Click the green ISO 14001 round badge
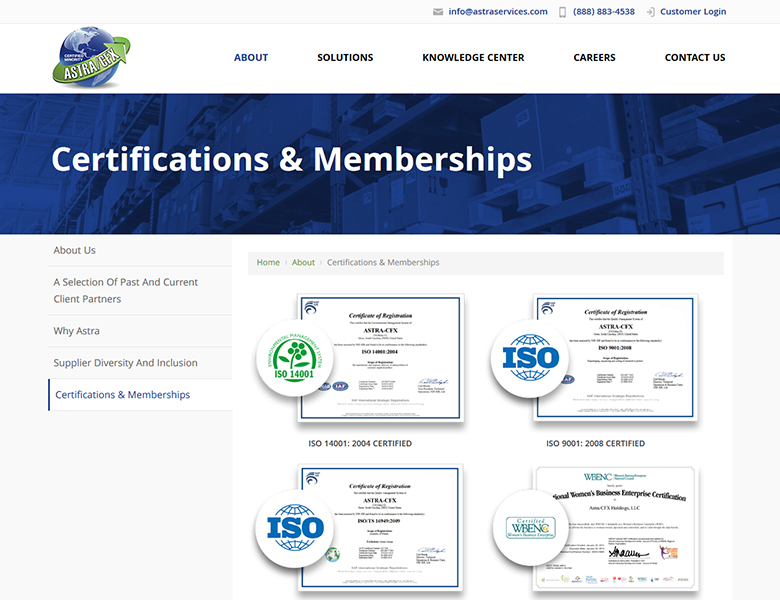 (x=294, y=358)
